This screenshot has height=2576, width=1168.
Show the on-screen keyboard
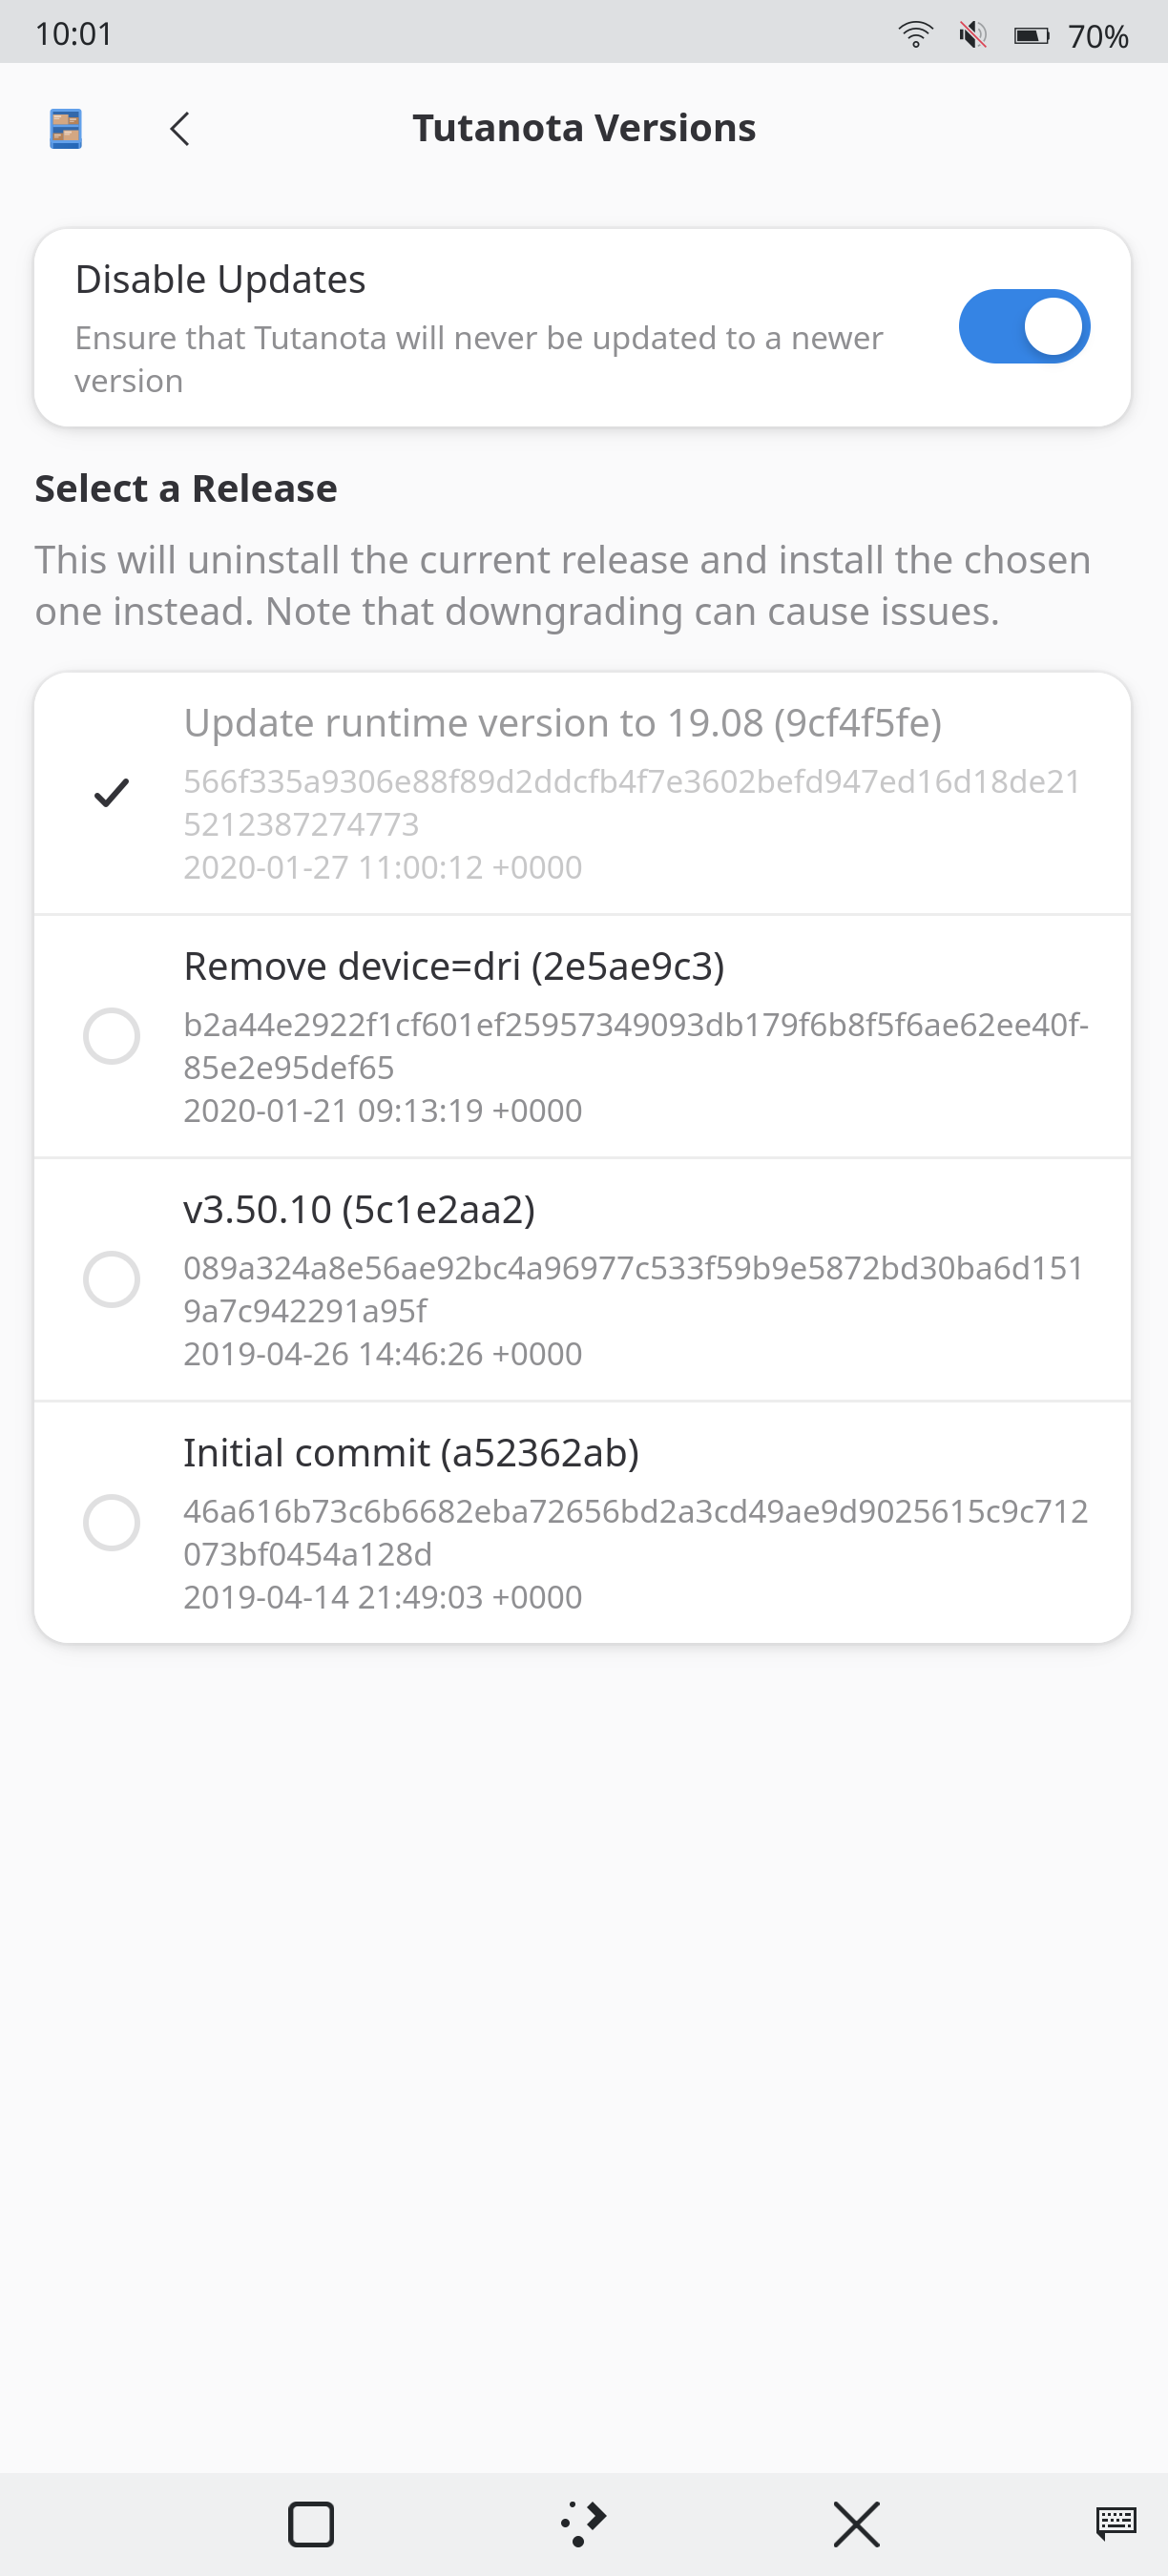click(x=1115, y=2523)
